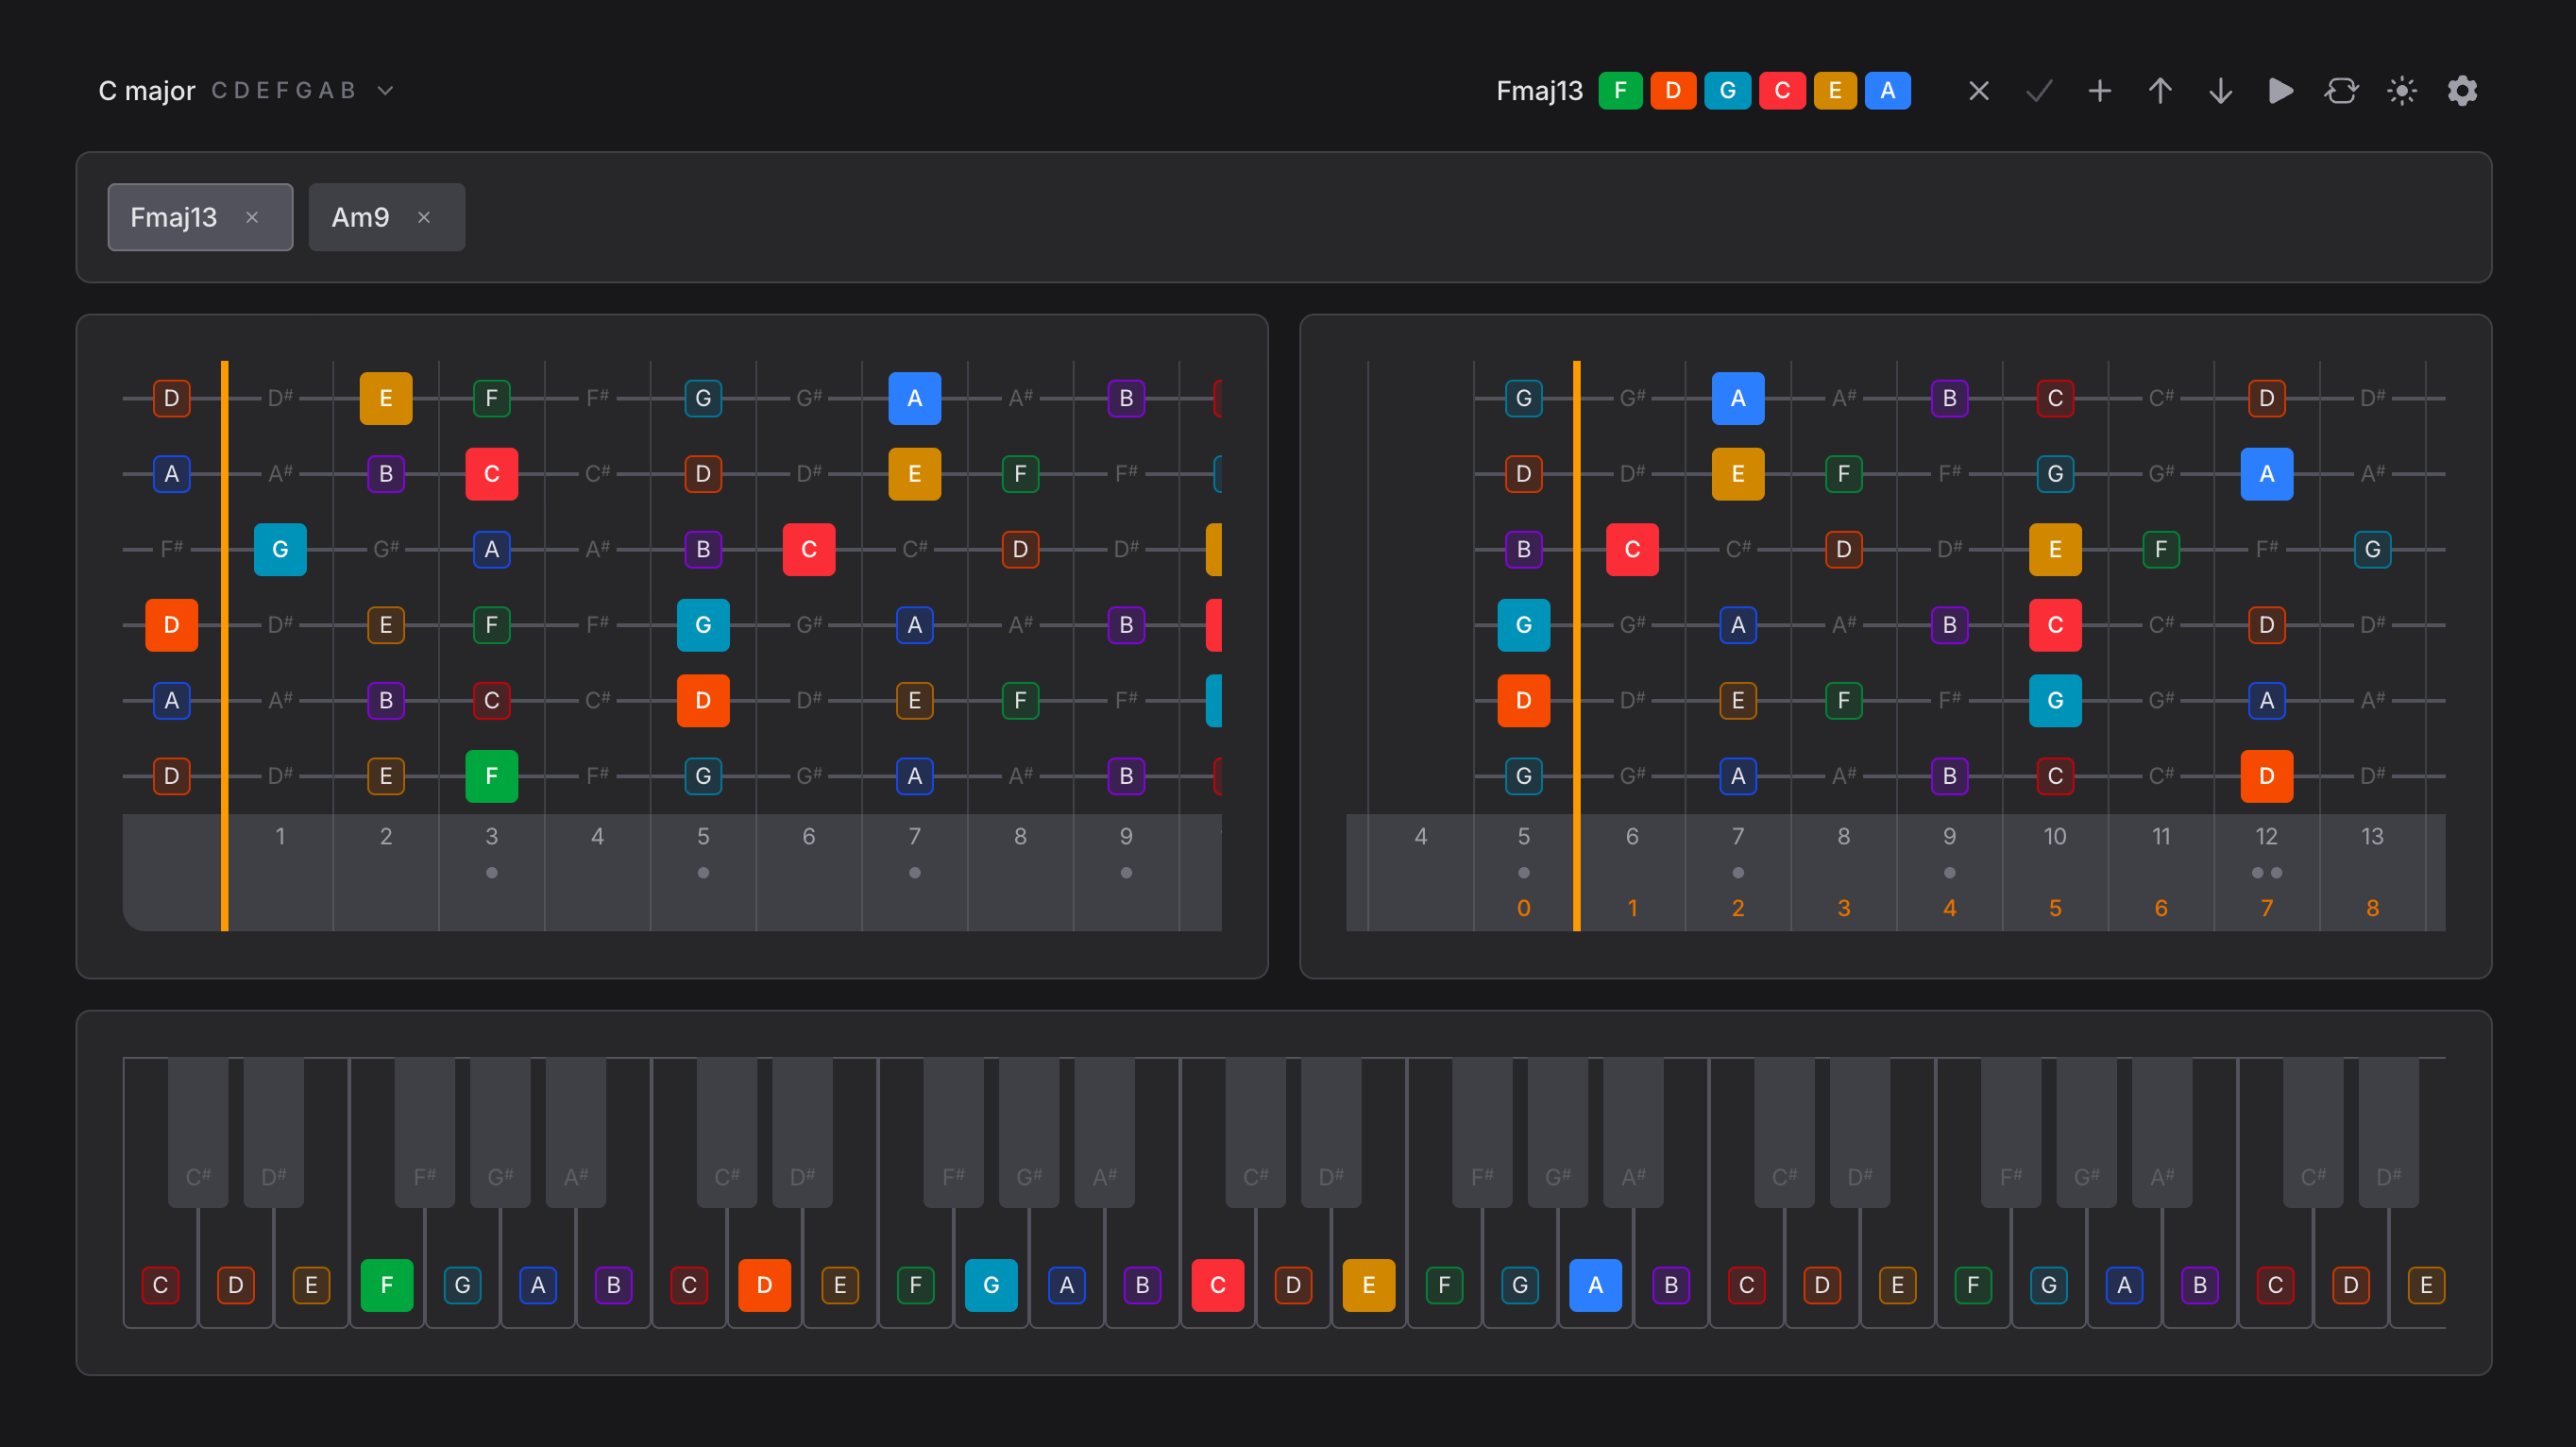The image size is (2576, 1447).
Task: Open the C major scale dropdown
Action: [x=385, y=90]
